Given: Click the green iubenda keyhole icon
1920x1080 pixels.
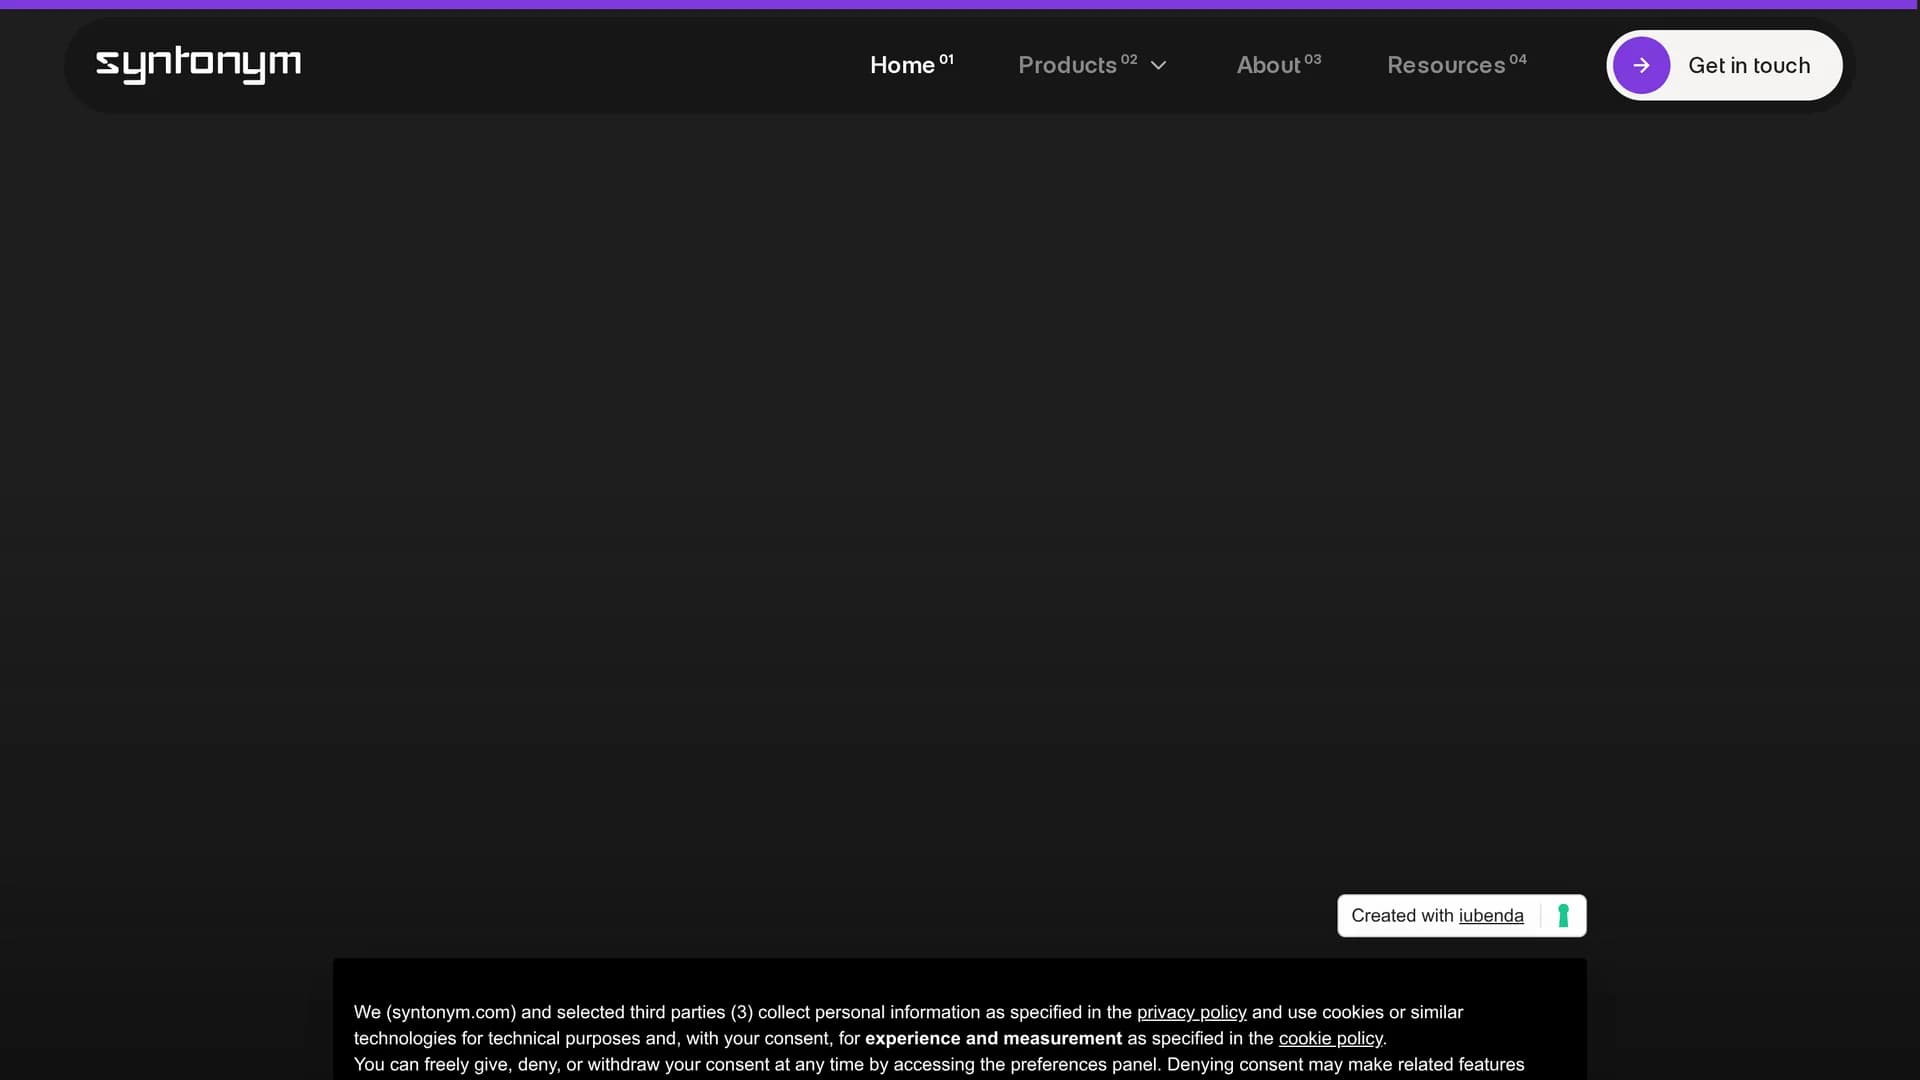Looking at the screenshot, I should 1563,916.
